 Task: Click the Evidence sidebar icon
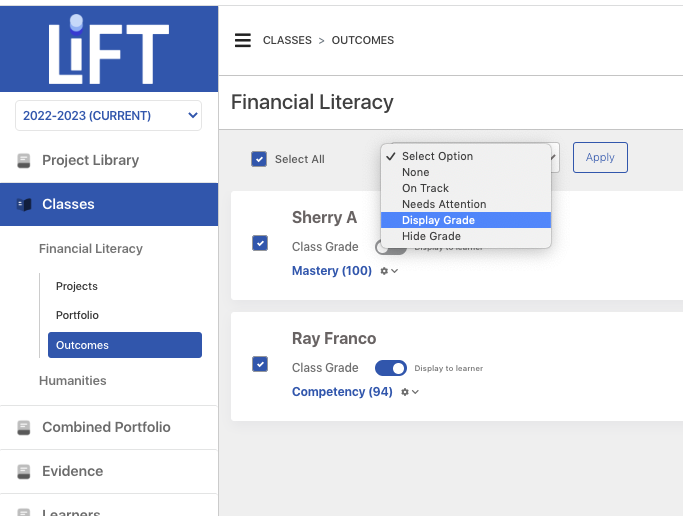pos(24,472)
